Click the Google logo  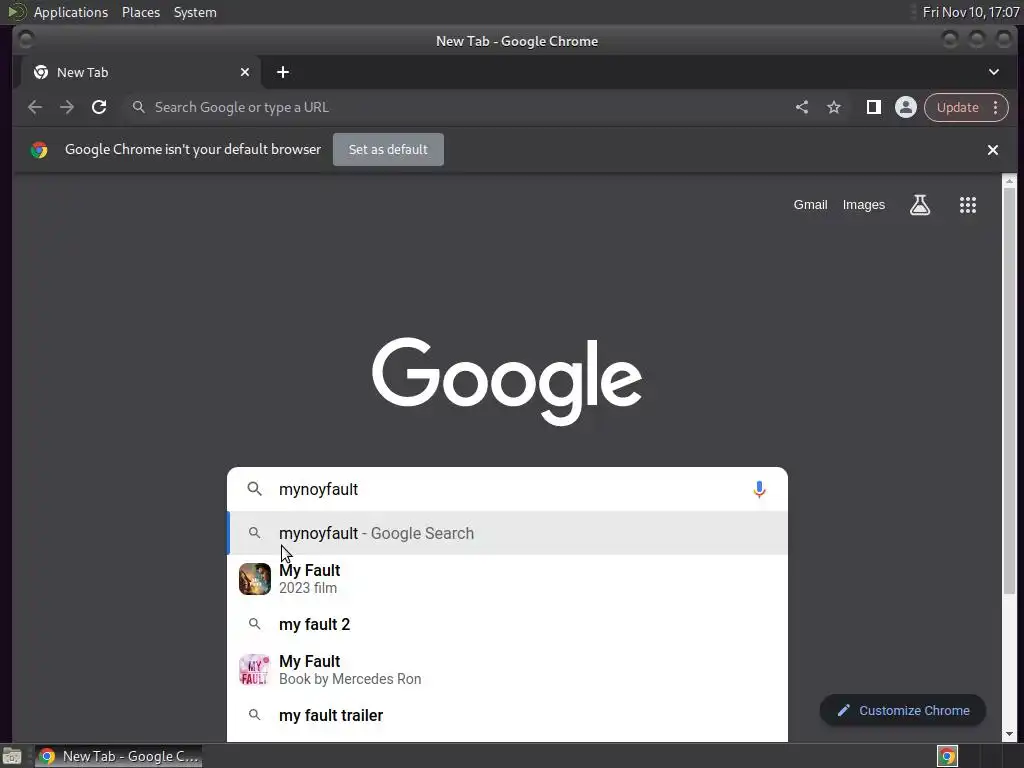point(507,381)
